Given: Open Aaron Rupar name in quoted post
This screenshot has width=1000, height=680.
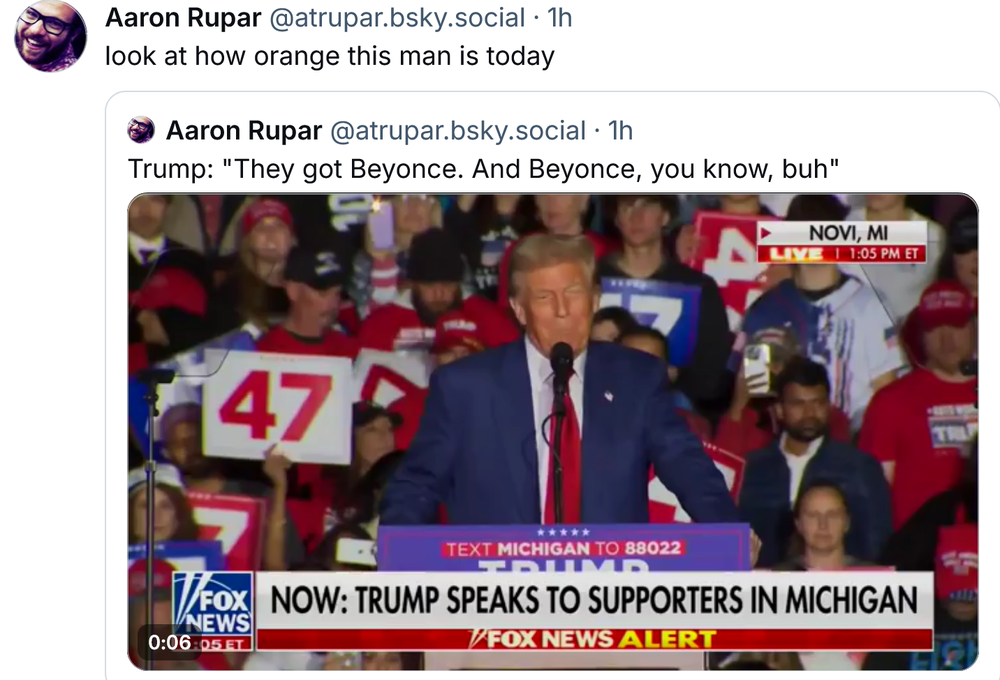Looking at the screenshot, I should coord(244,131).
